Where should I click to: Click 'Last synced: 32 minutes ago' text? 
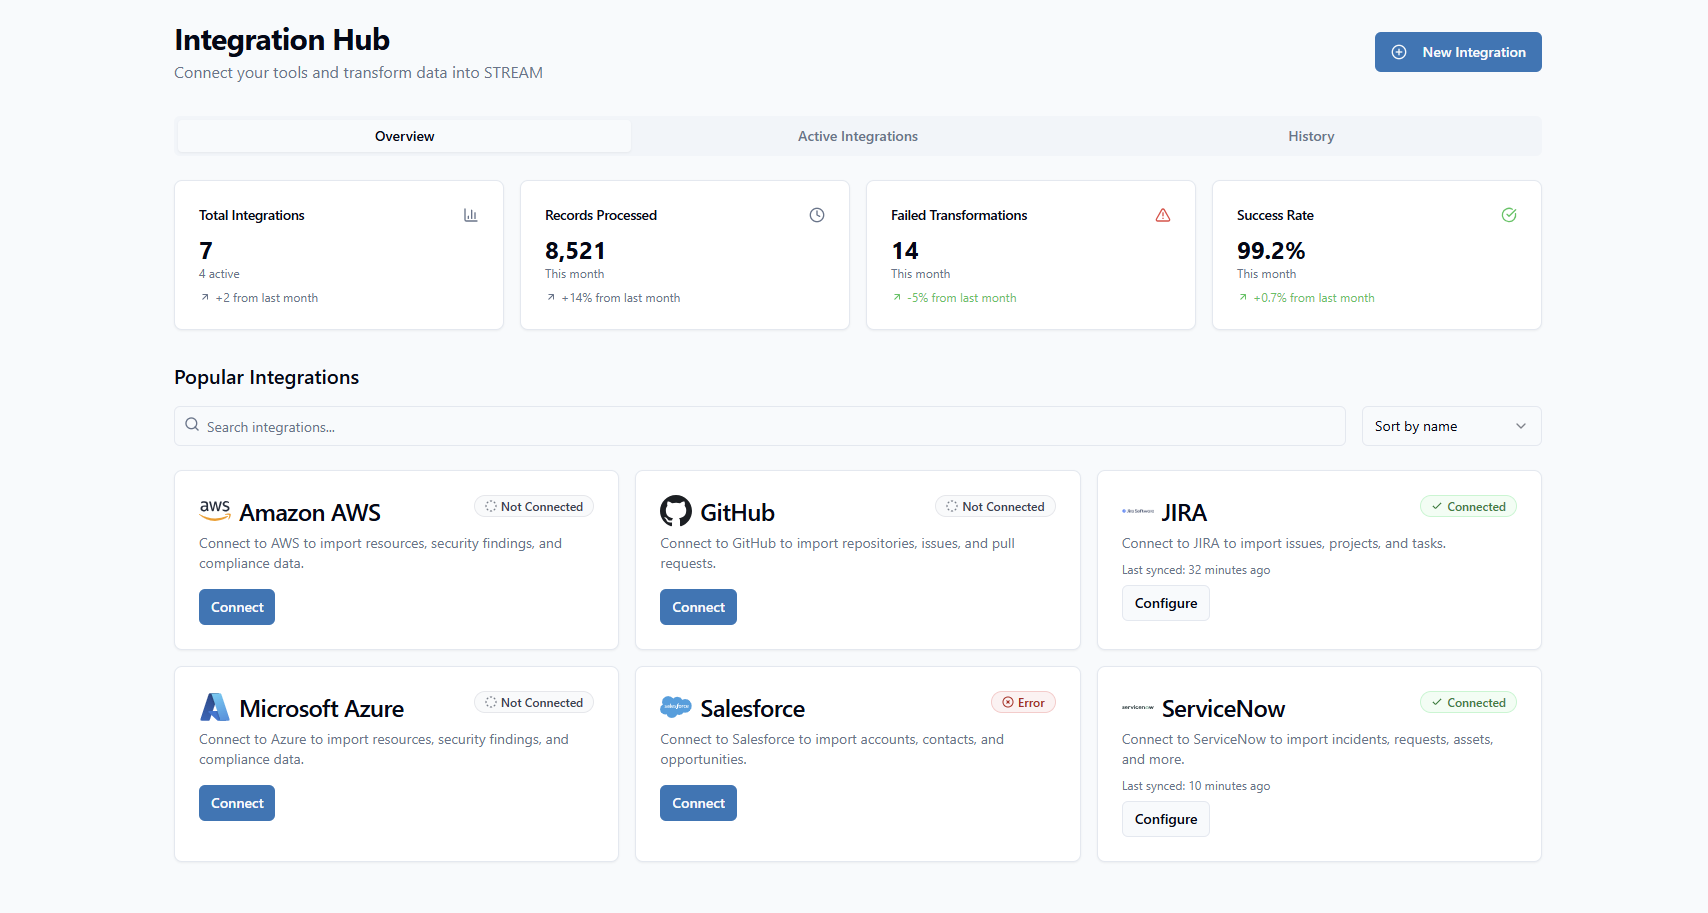pos(1196,570)
